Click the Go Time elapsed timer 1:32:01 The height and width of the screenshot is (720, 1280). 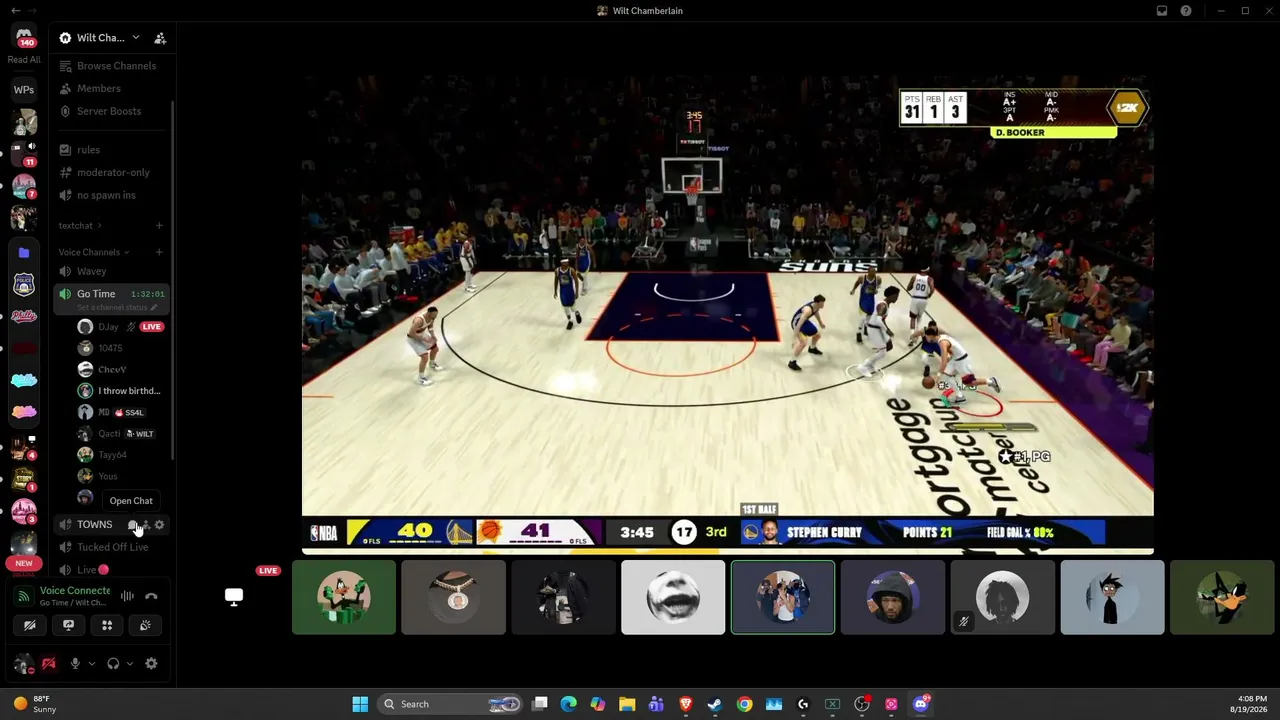148,294
